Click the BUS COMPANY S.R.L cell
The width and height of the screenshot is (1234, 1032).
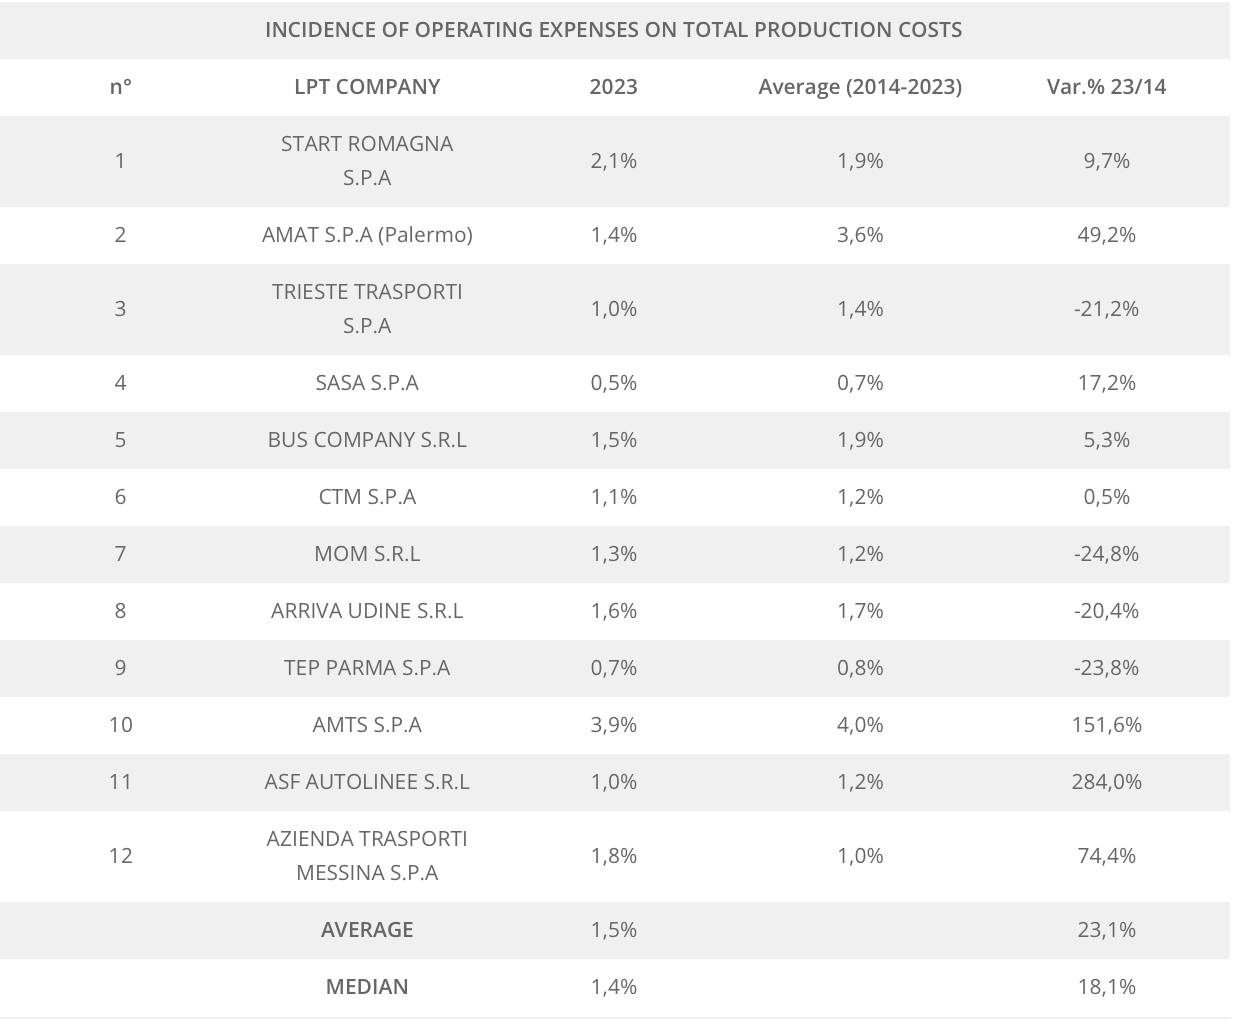coord(367,440)
